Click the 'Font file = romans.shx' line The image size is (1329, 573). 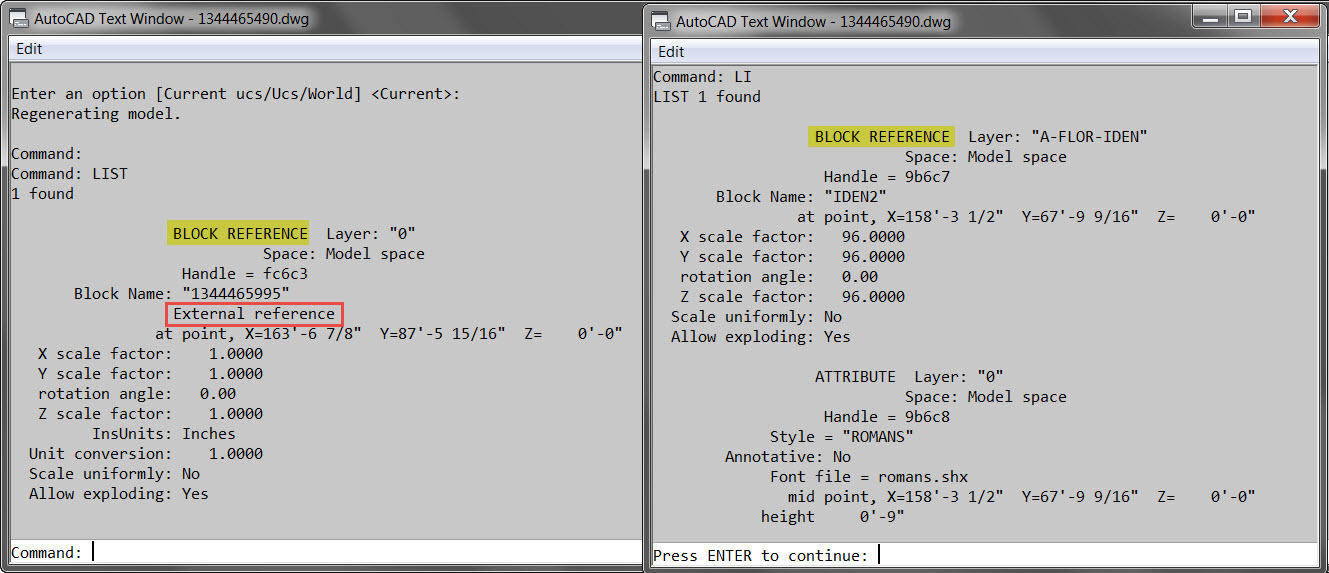(x=869, y=477)
